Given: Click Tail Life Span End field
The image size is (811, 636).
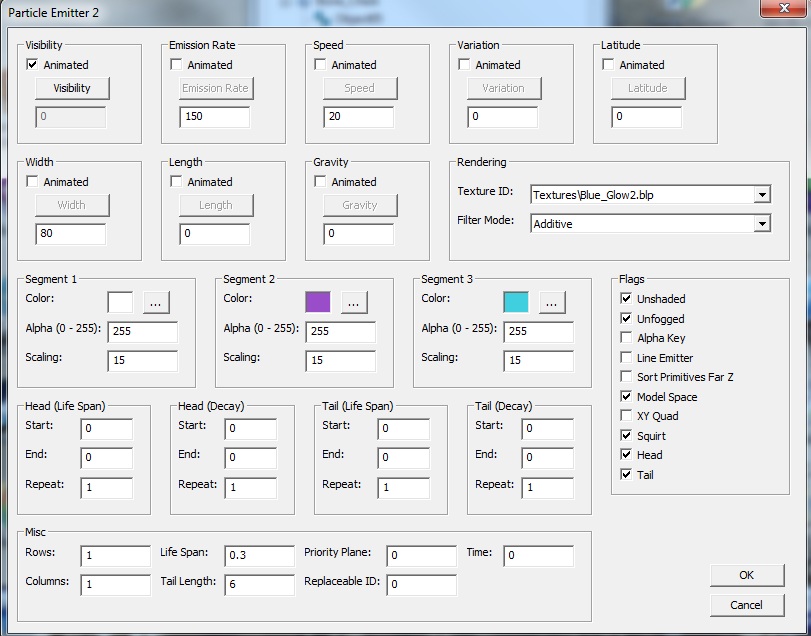Looking at the screenshot, I should 404,458.
